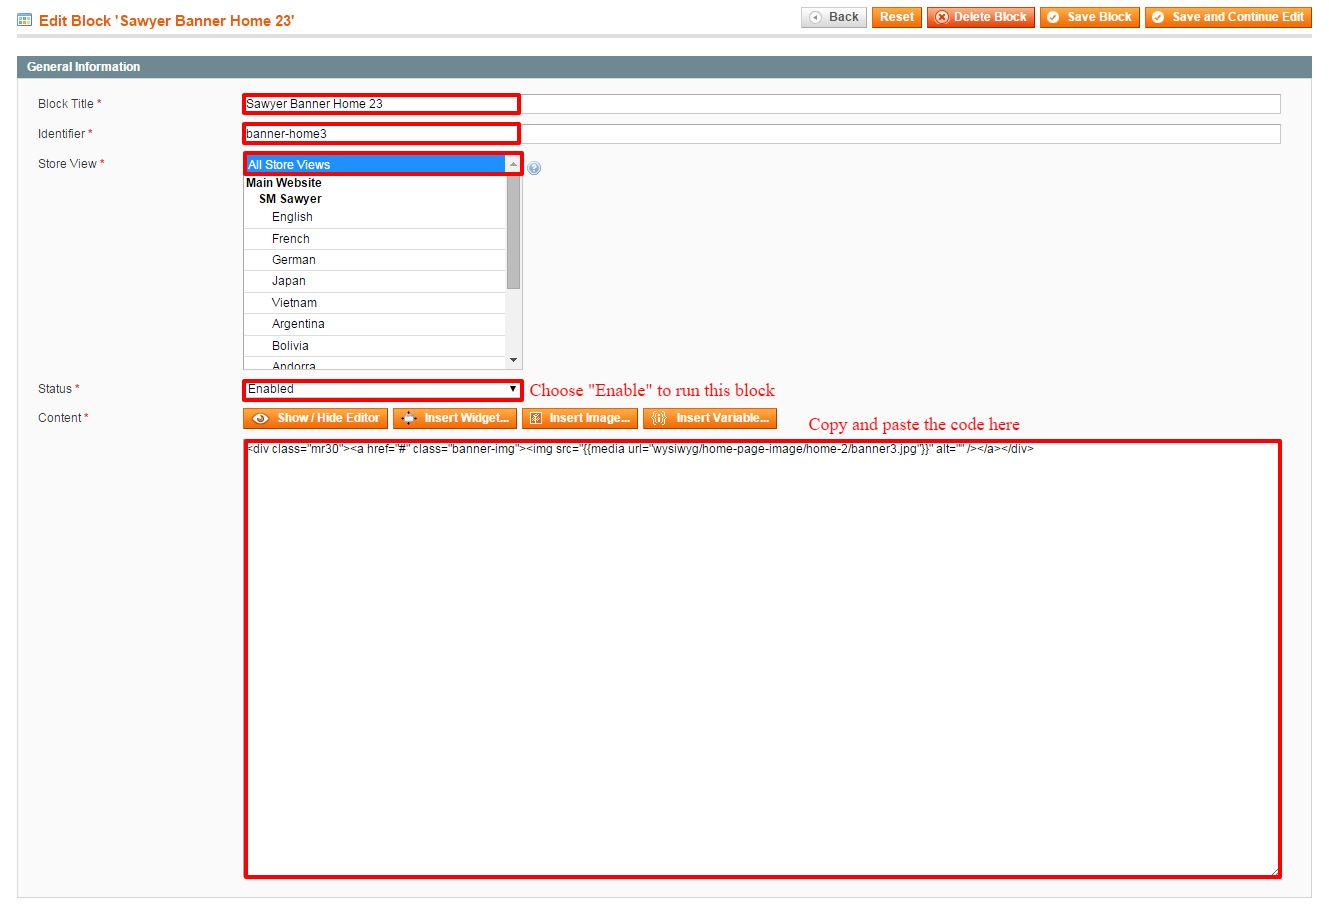Select German store view
The image size is (1329, 910).
pos(375,260)
